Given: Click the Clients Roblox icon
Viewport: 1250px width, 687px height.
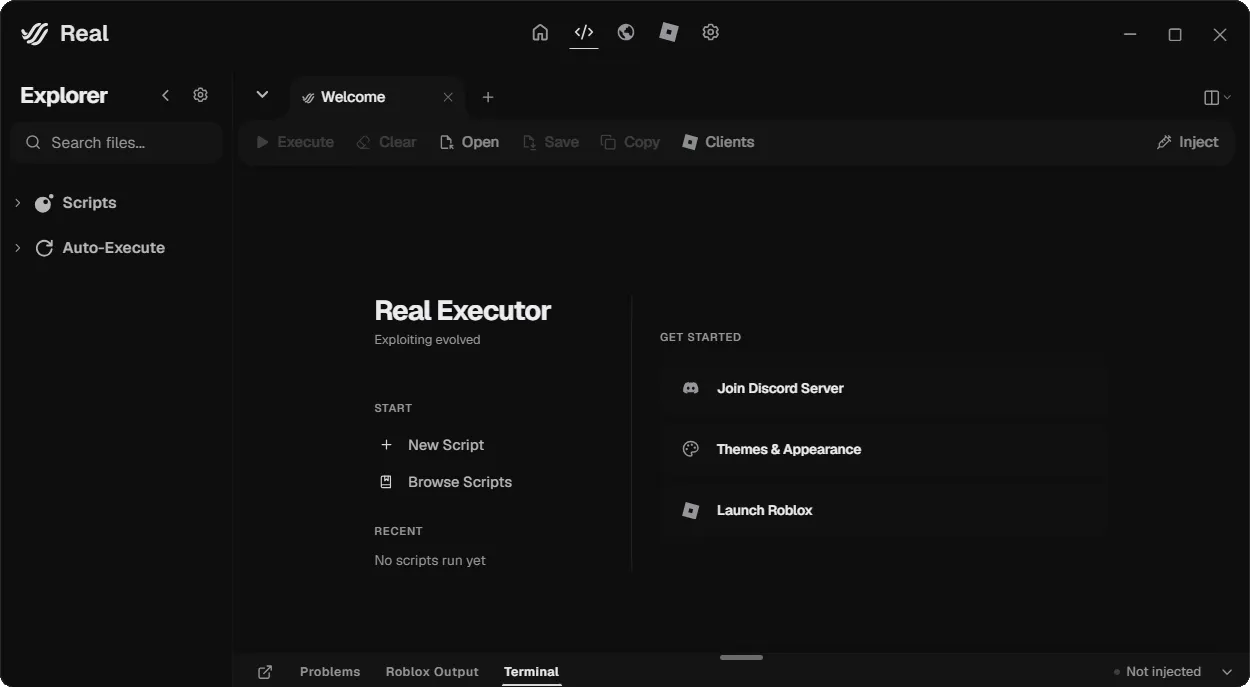Looking at the screenshot, I should [x=690, y=142].
